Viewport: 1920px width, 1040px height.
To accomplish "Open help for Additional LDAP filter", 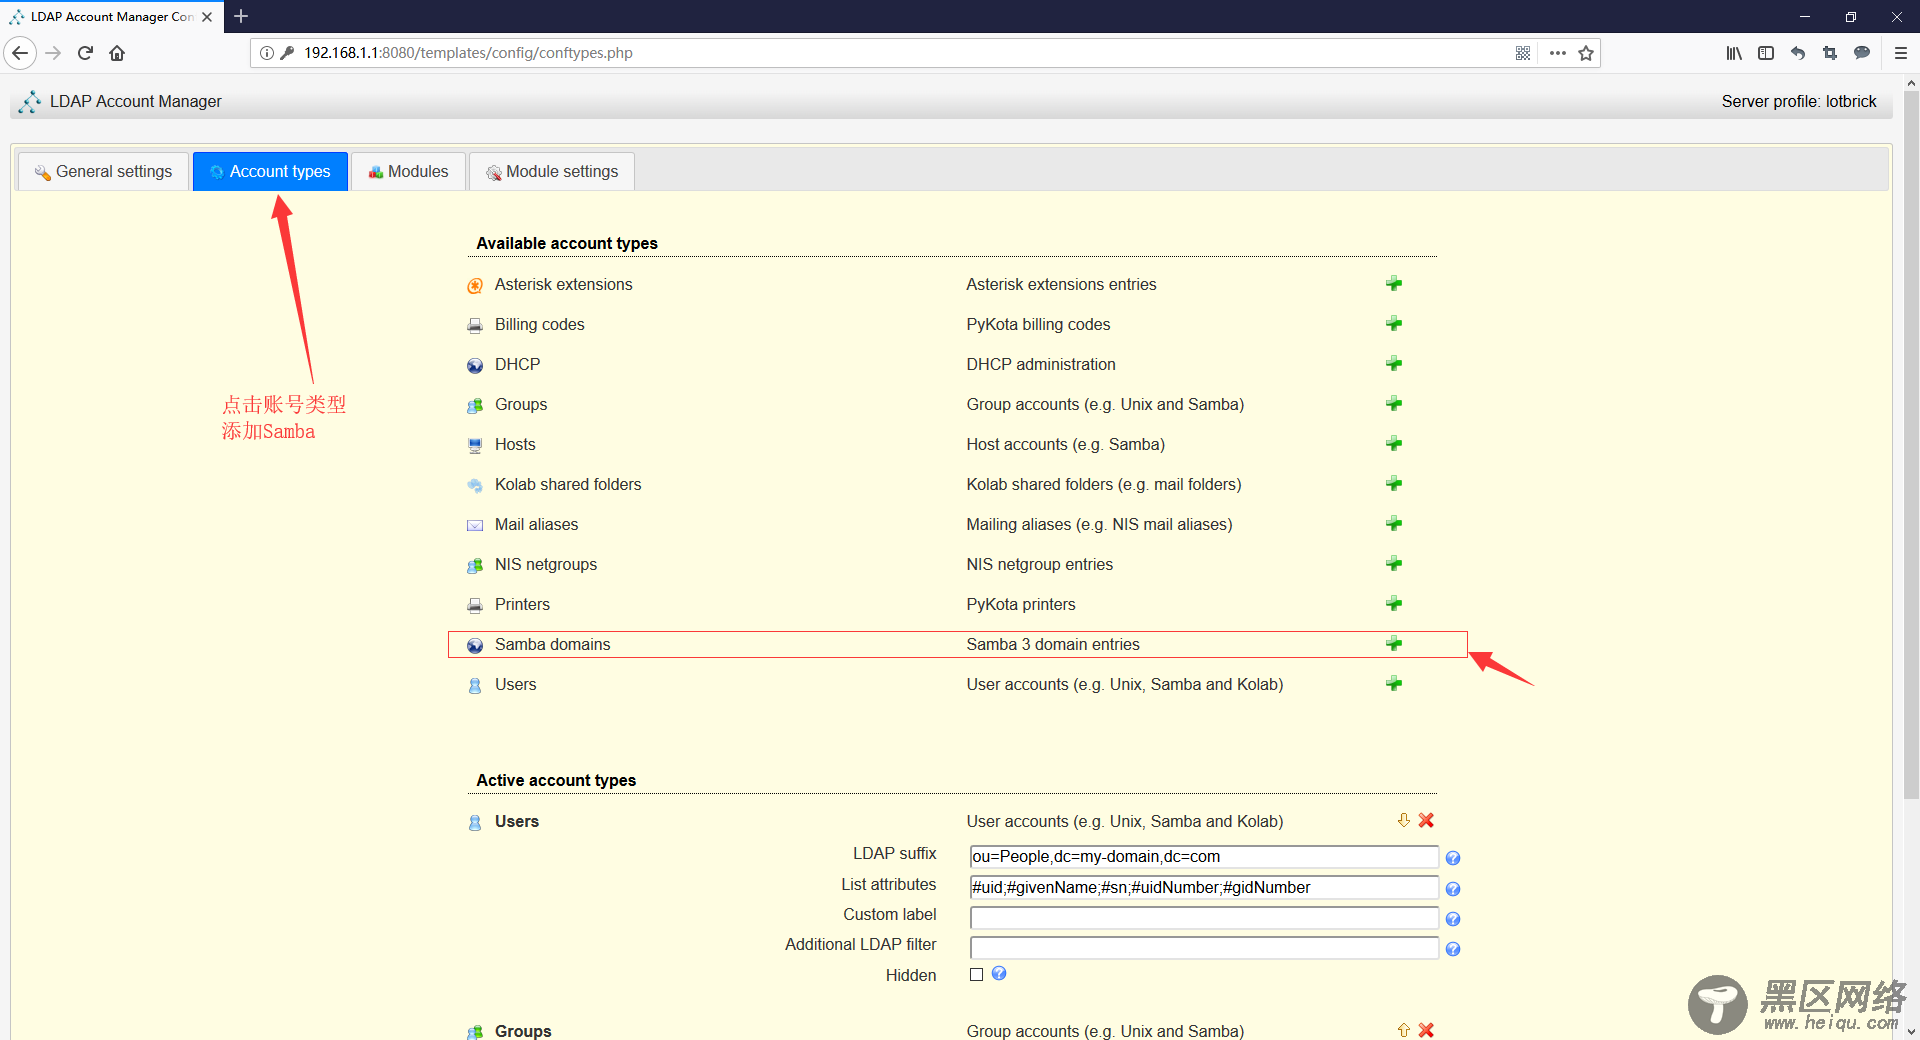I will tap(1453, 949).
